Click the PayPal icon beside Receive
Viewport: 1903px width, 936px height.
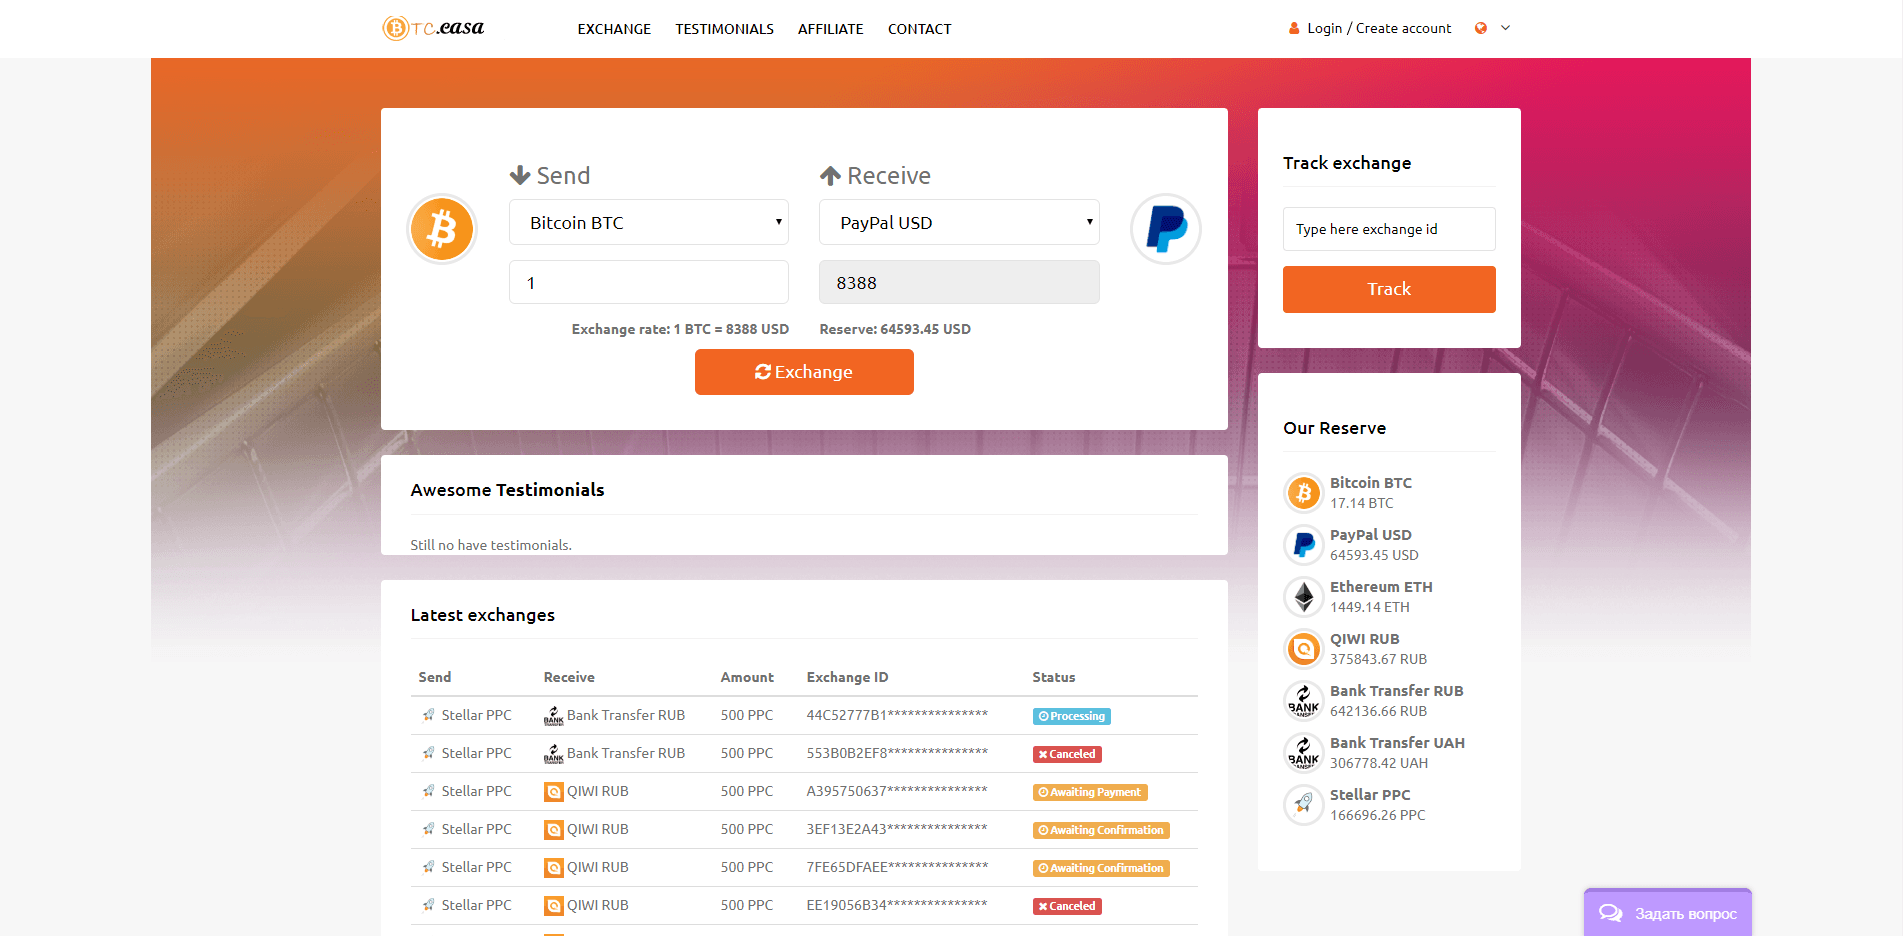(x=1165, y=229)
